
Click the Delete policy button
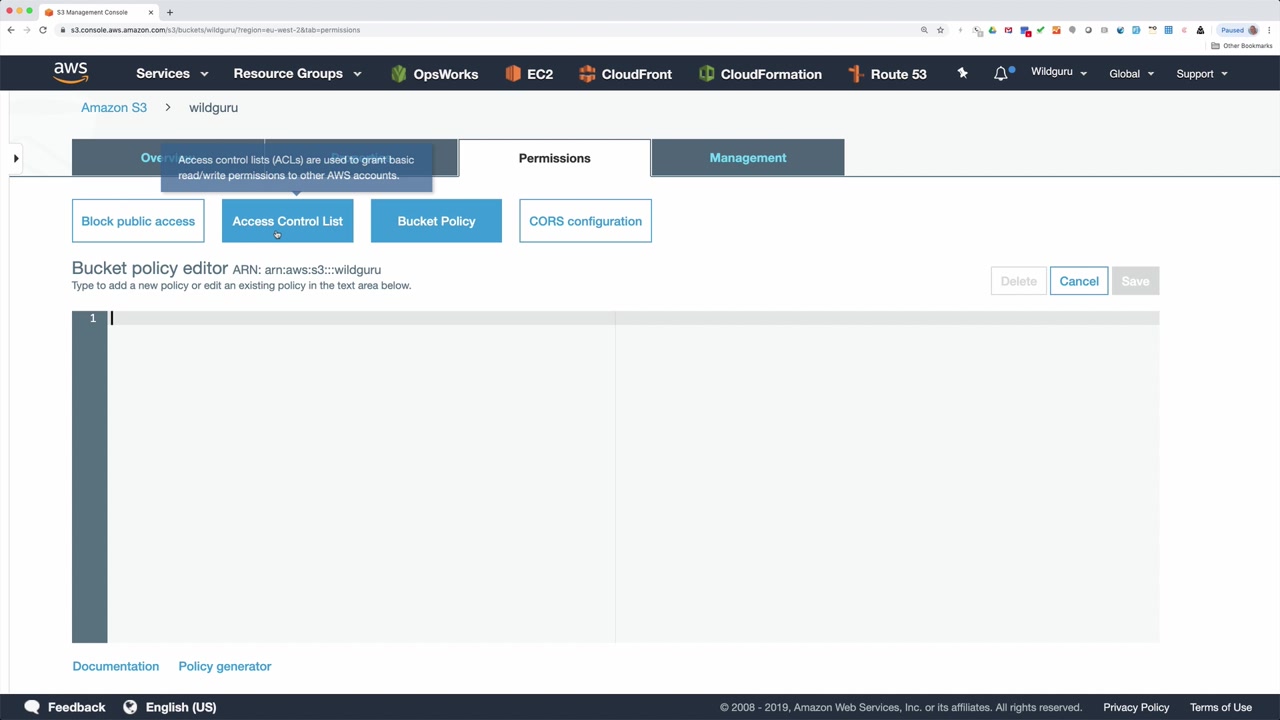[1018, 281]
